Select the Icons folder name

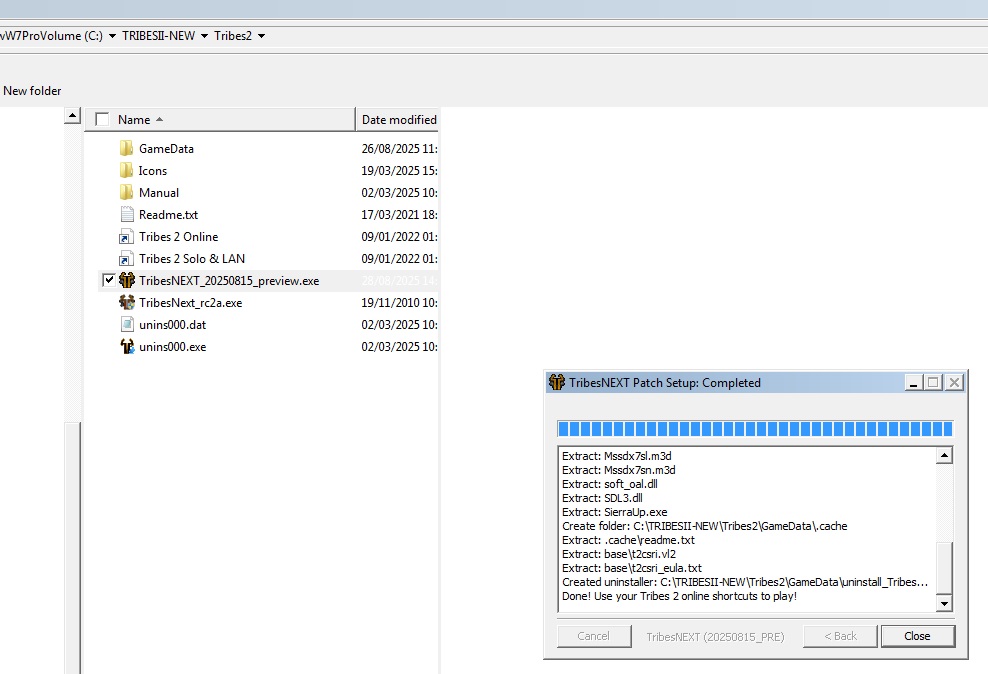coord(152,171)
